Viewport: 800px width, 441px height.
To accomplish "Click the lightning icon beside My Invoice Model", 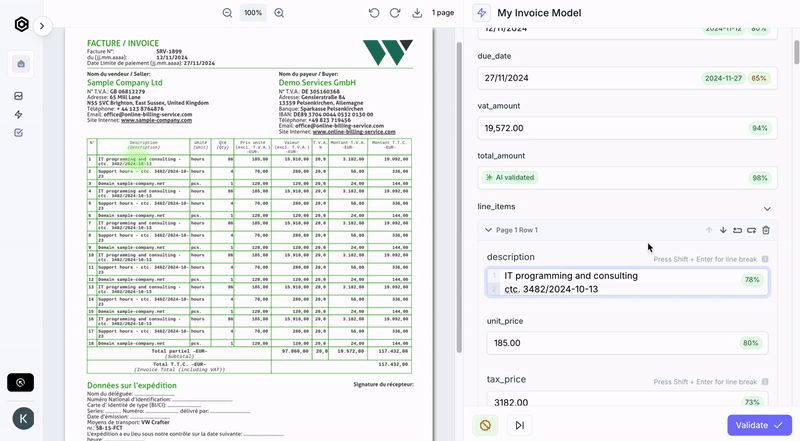I will (x=481, y=13).
